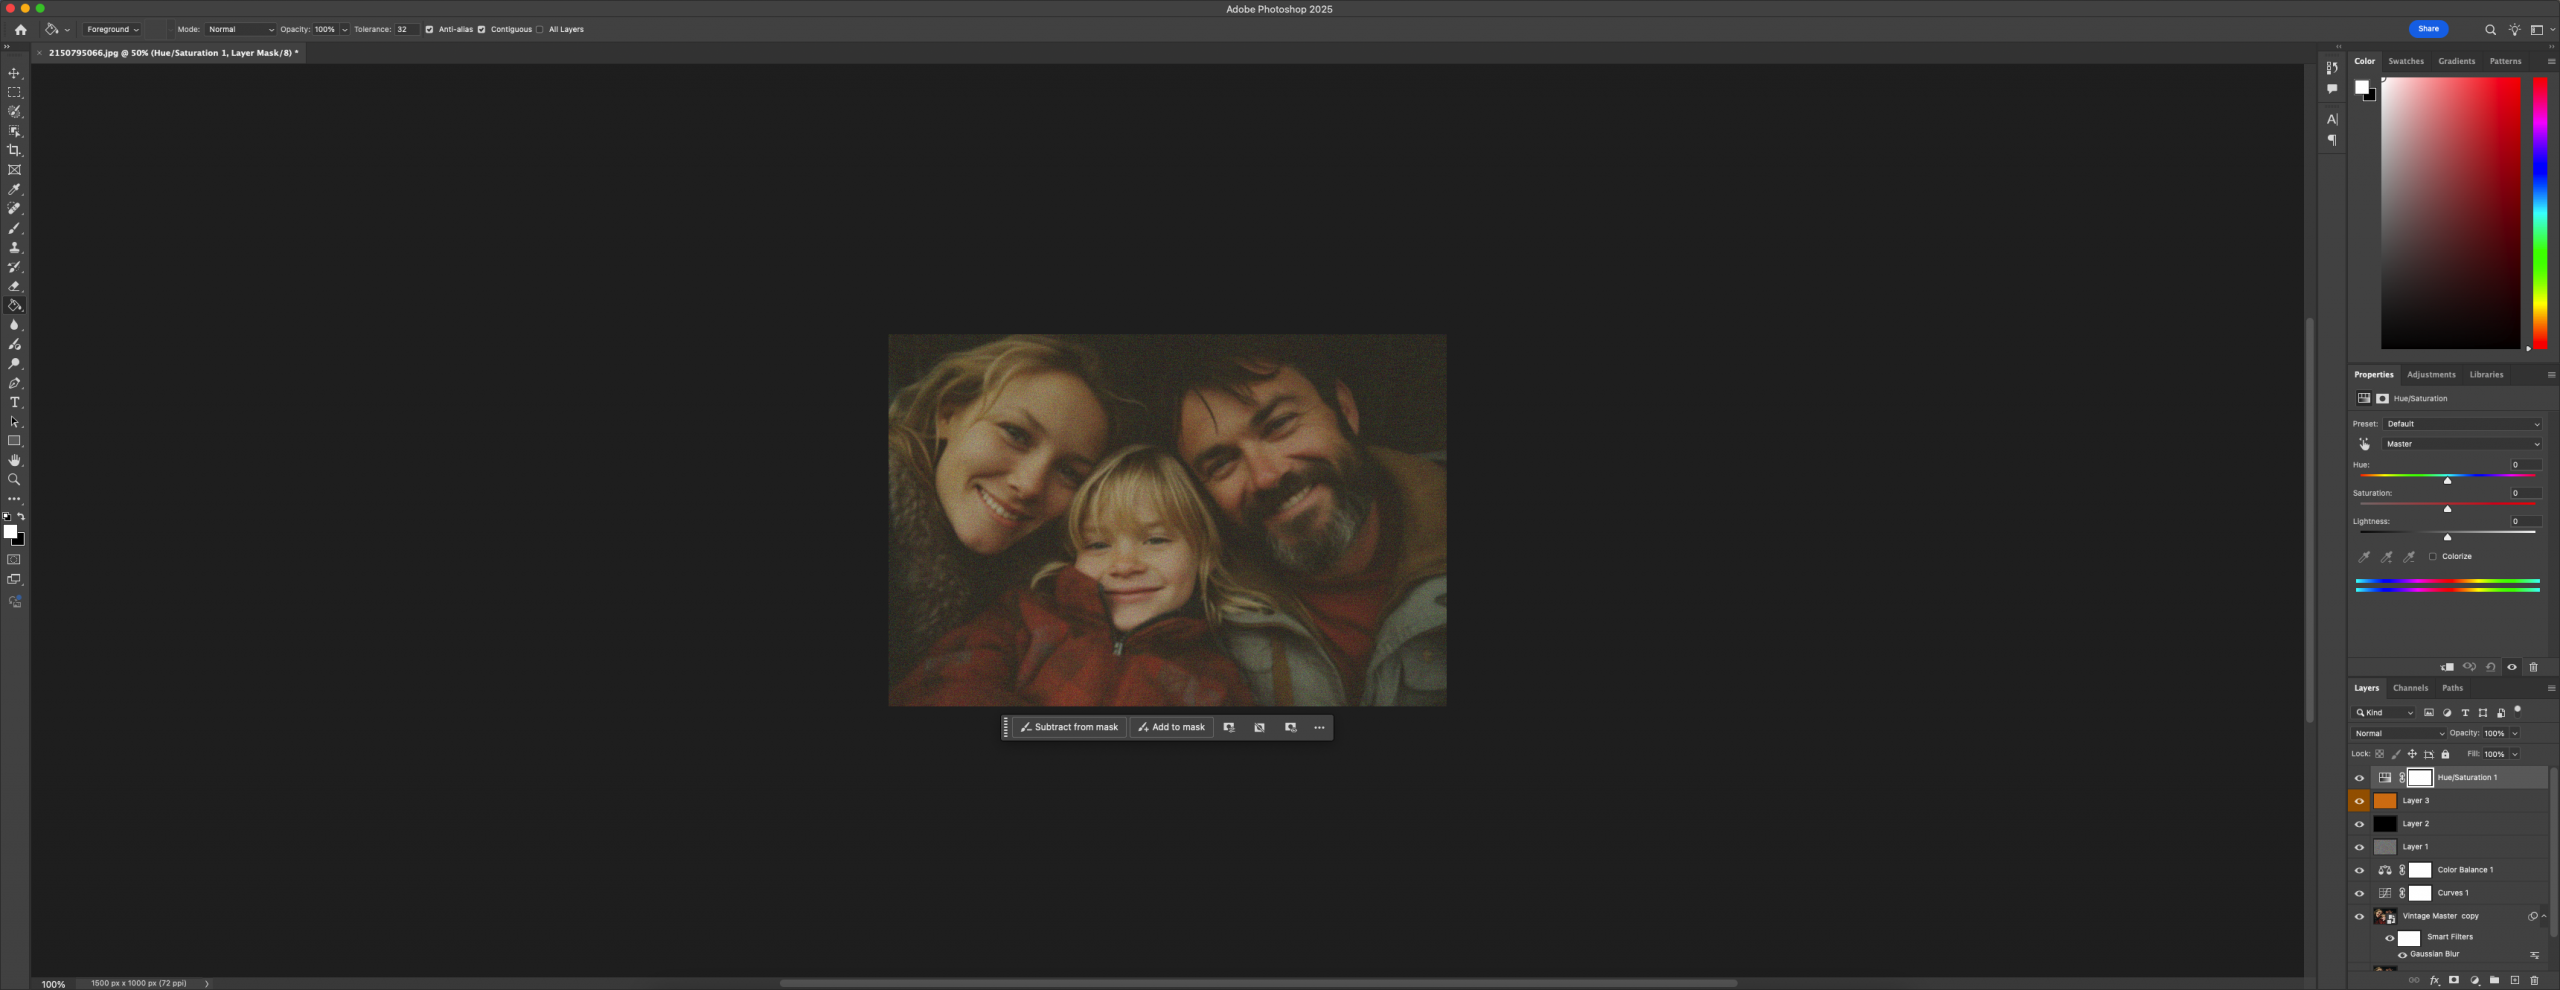Click Subtract from mask button
Viewport: 2560px width, 990px height.
click(x=1069, y=728)
